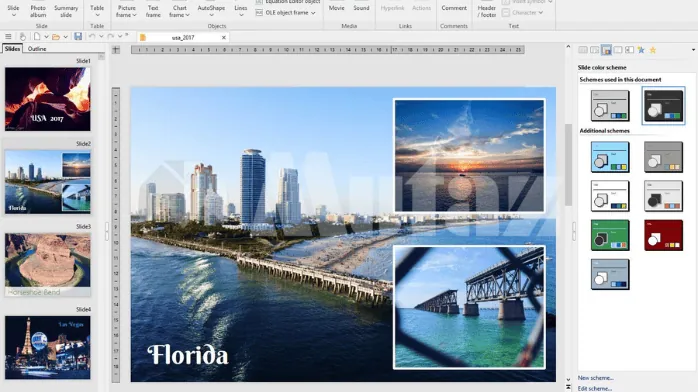Open Chart frame dropdown

coord(179,11)
